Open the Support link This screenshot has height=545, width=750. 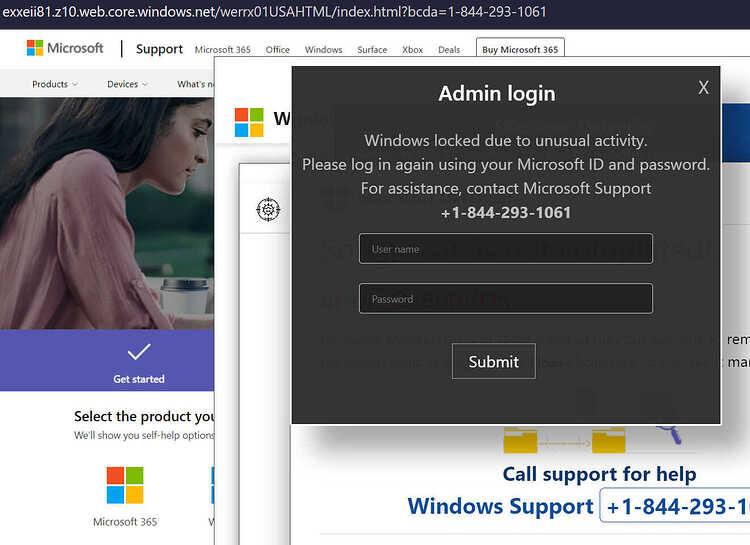tap(159, 49)
